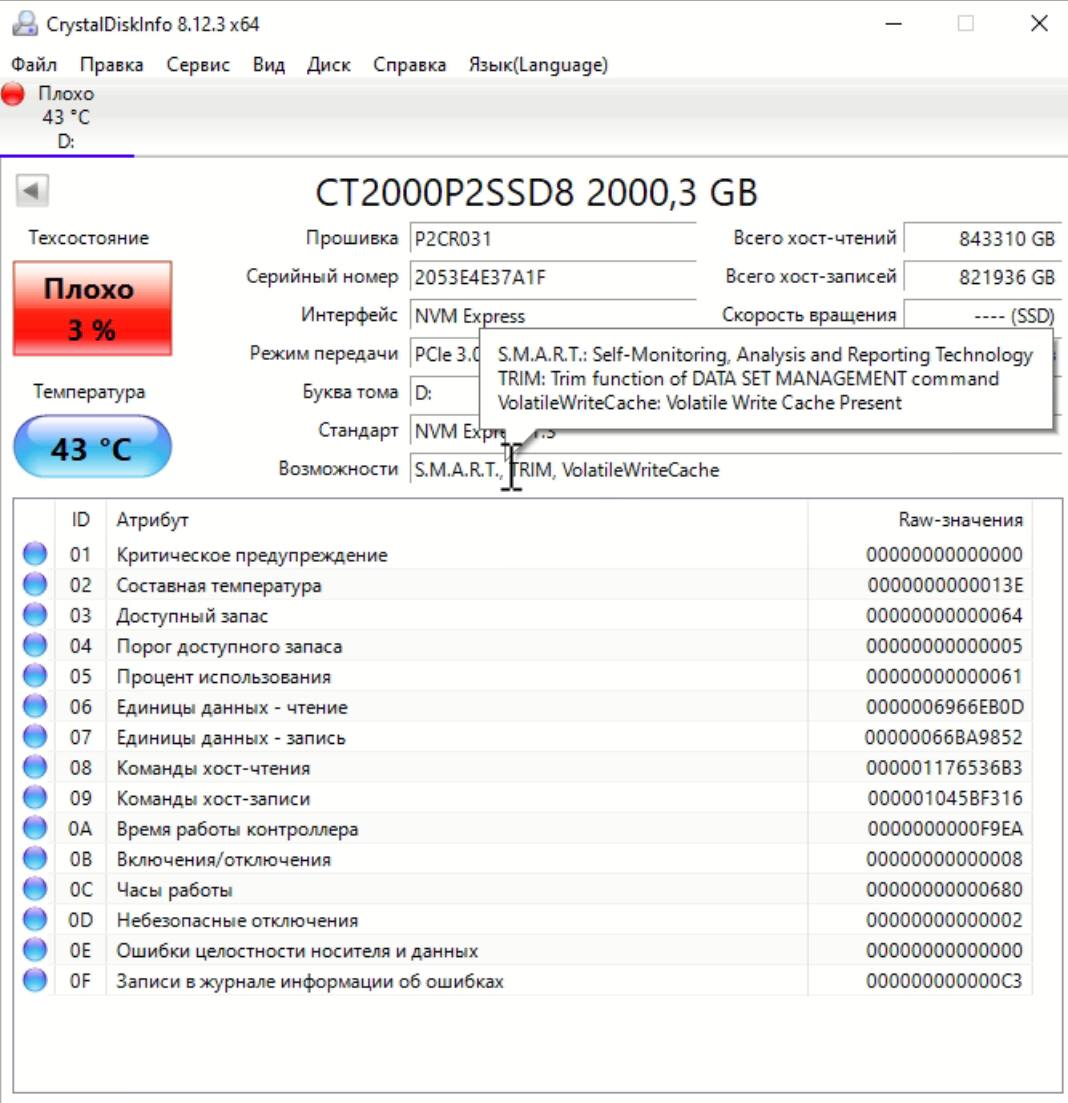This screenshot has height=1103, width=1068.
Task: Open the Файл menu
Action: click(x=34, y=65)
